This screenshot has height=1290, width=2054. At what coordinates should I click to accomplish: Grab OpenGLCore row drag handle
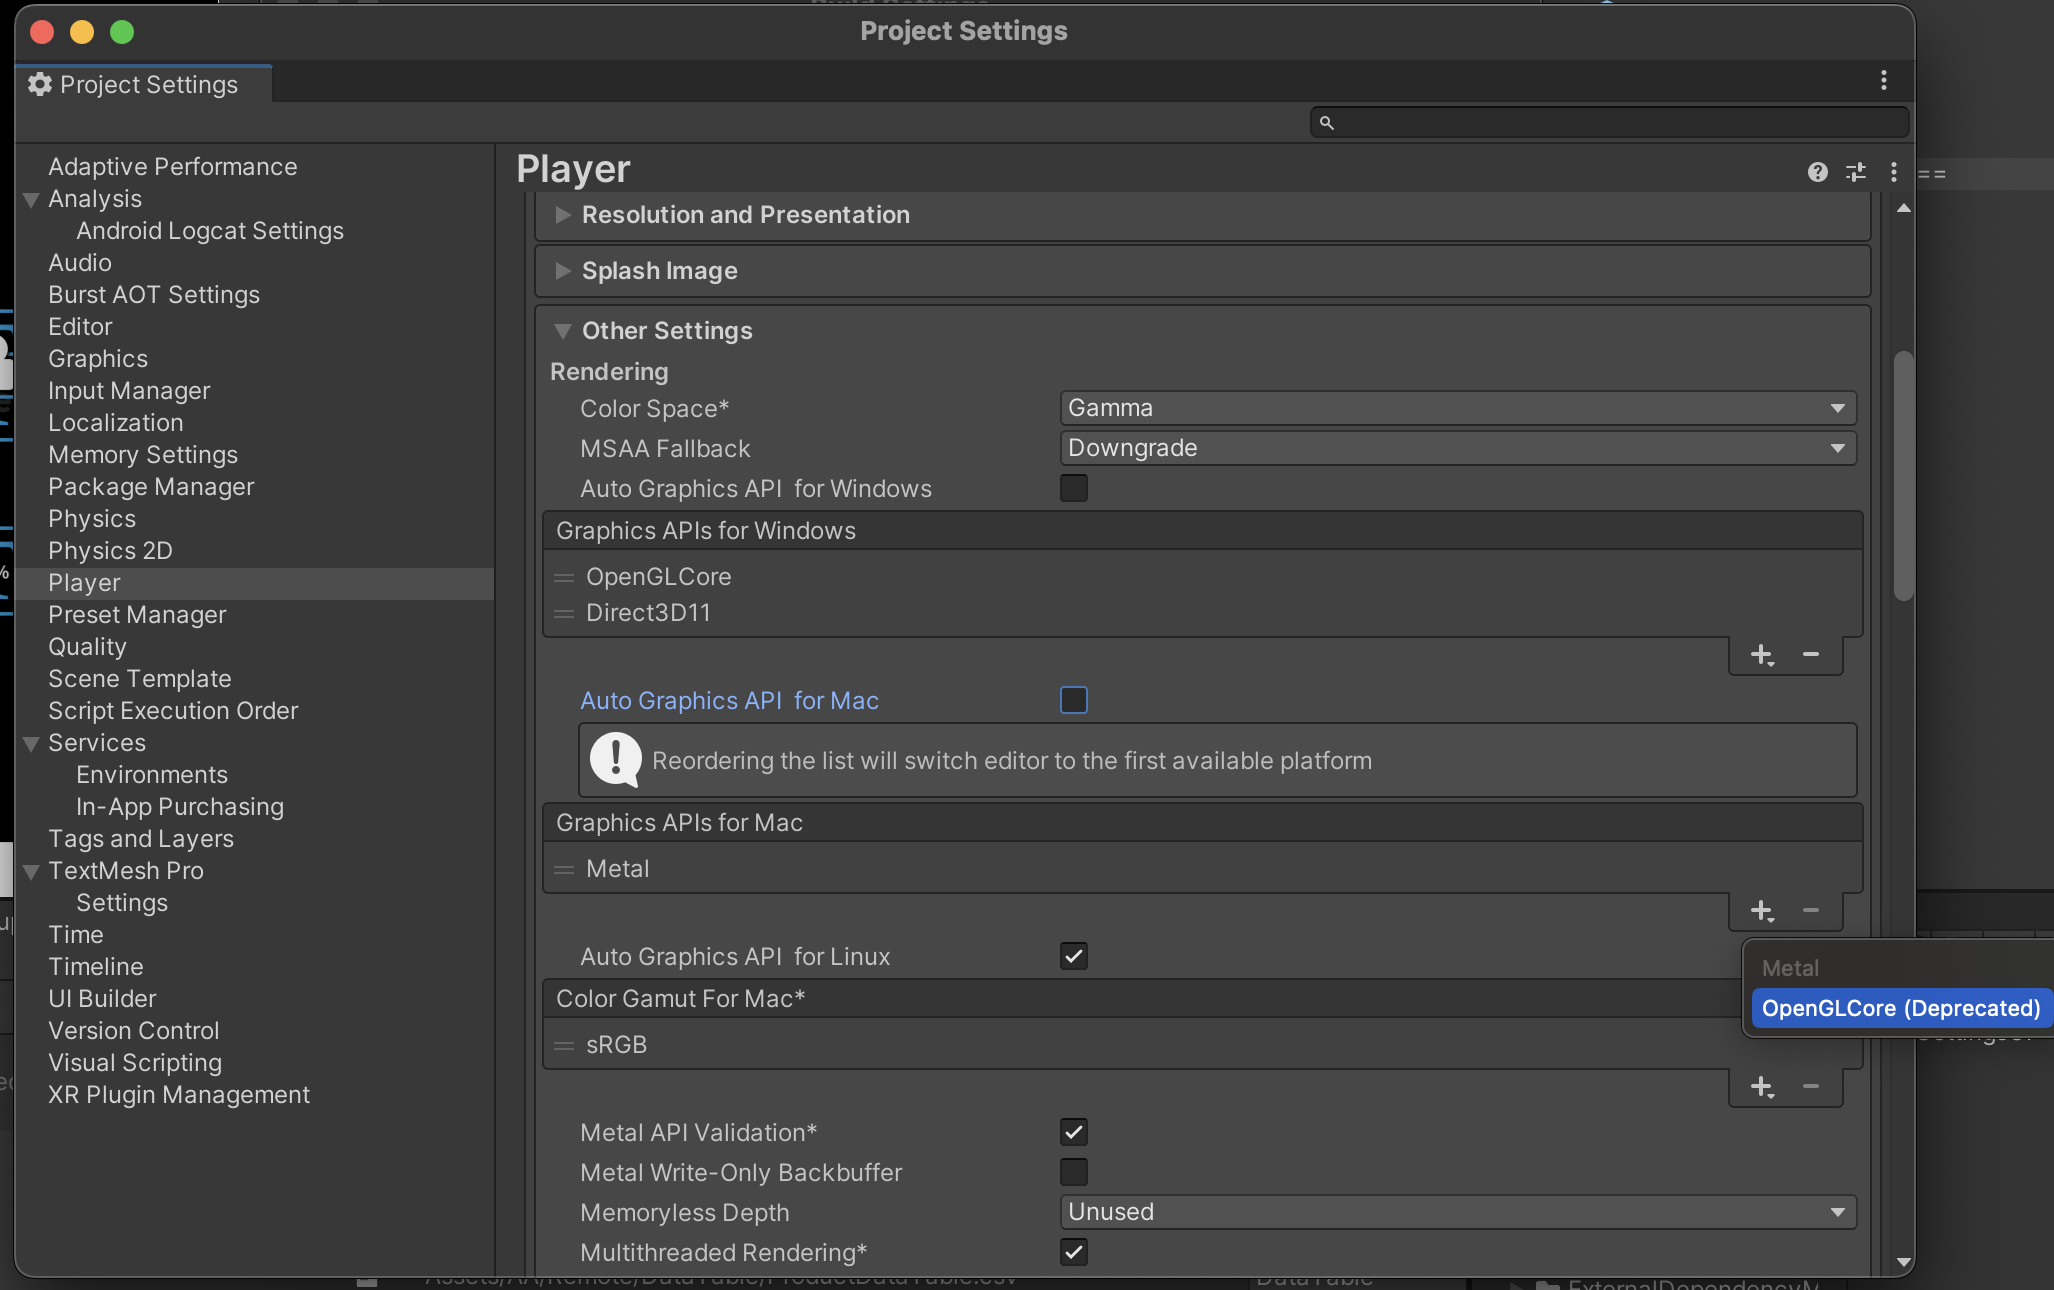(564, 578)
